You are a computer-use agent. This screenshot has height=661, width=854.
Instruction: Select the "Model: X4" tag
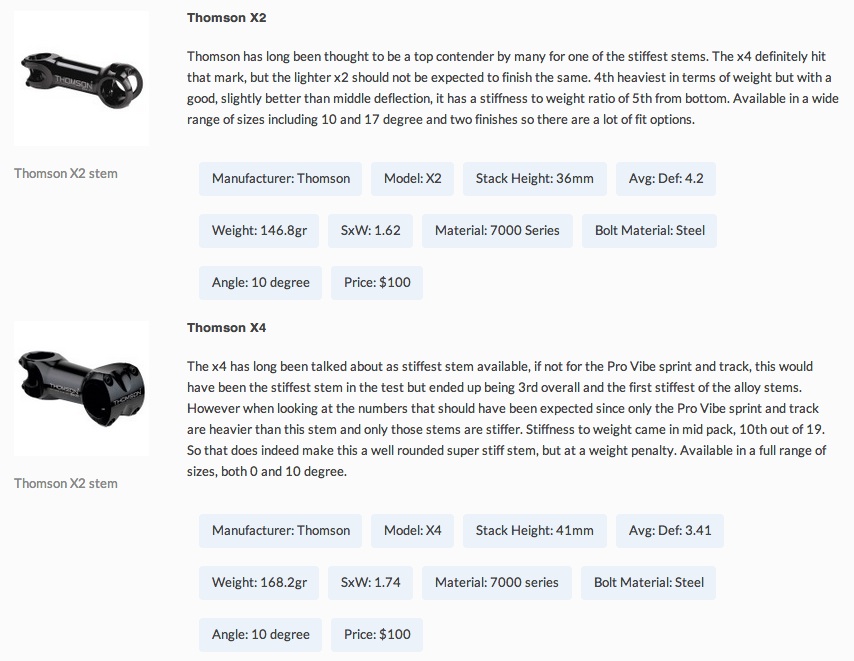[412, 531]
